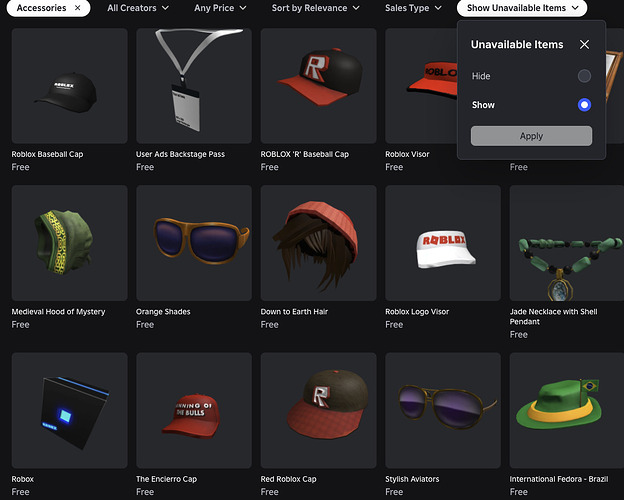Select the Hide radio button
Image resolution: width=624 pixels, height=500 pixels.
584,76
